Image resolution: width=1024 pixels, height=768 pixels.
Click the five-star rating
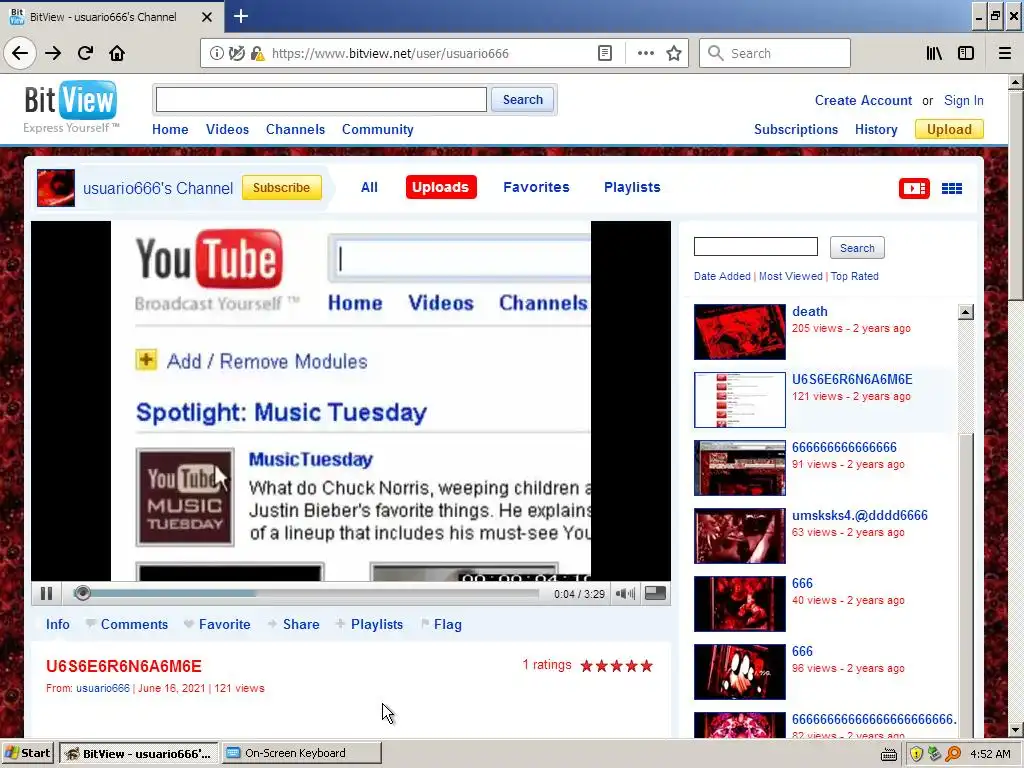click(616, 665)
